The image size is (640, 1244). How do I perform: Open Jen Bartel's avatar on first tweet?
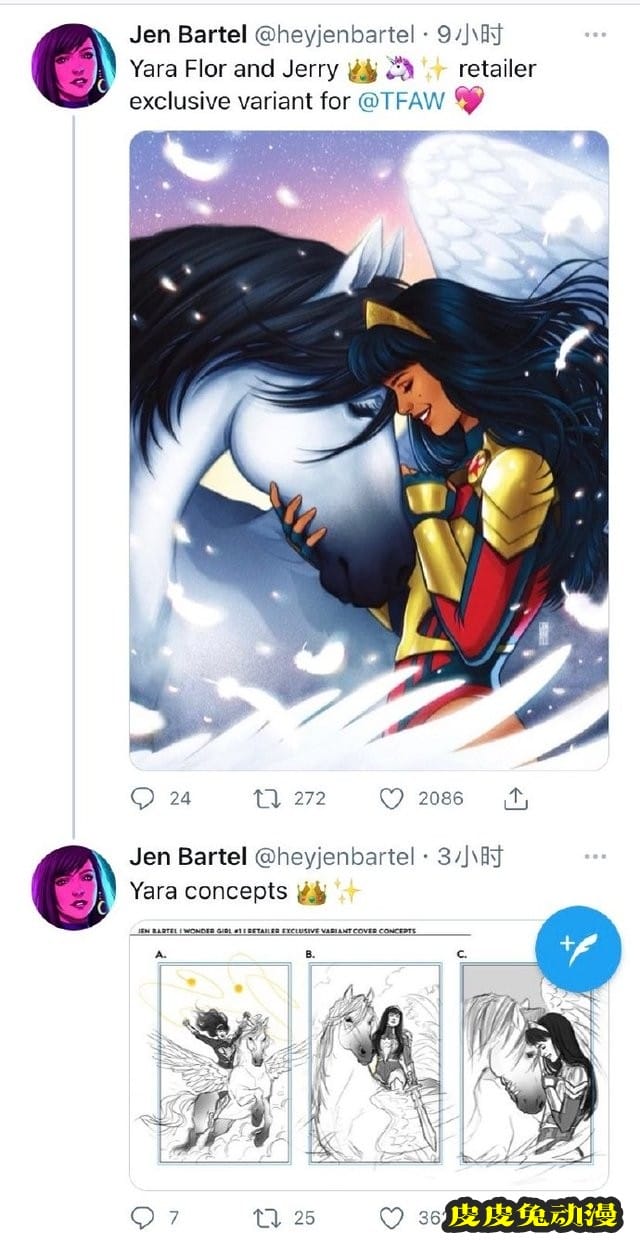[74, 65]
